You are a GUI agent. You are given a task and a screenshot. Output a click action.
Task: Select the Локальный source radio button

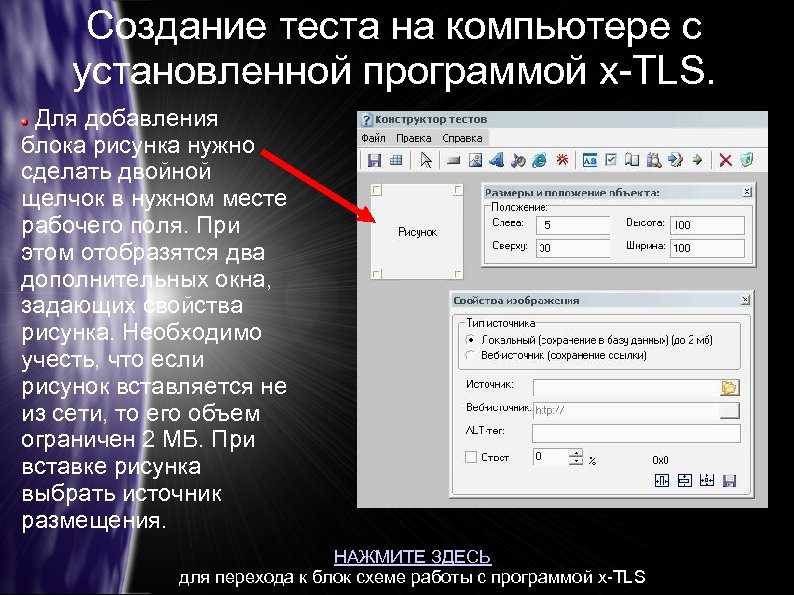[x=470, y=340]
